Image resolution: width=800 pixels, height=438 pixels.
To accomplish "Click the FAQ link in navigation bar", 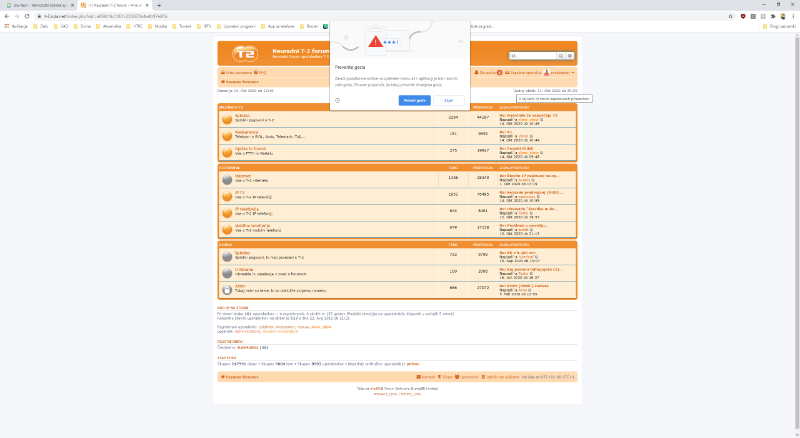I will (261, 73).
